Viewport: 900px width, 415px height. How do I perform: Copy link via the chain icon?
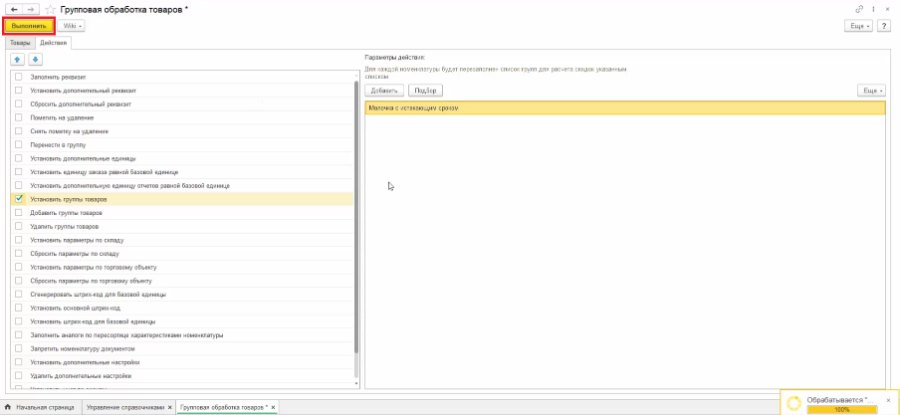pos(859,9)
